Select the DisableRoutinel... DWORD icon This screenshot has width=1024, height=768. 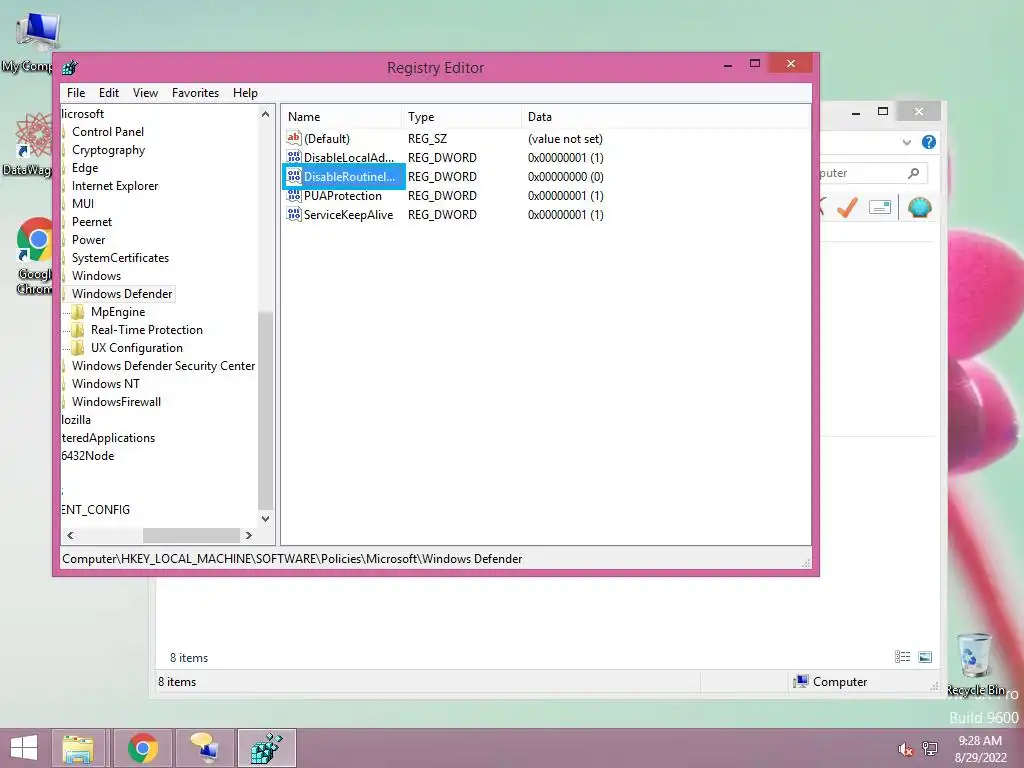tap(293, 176)
